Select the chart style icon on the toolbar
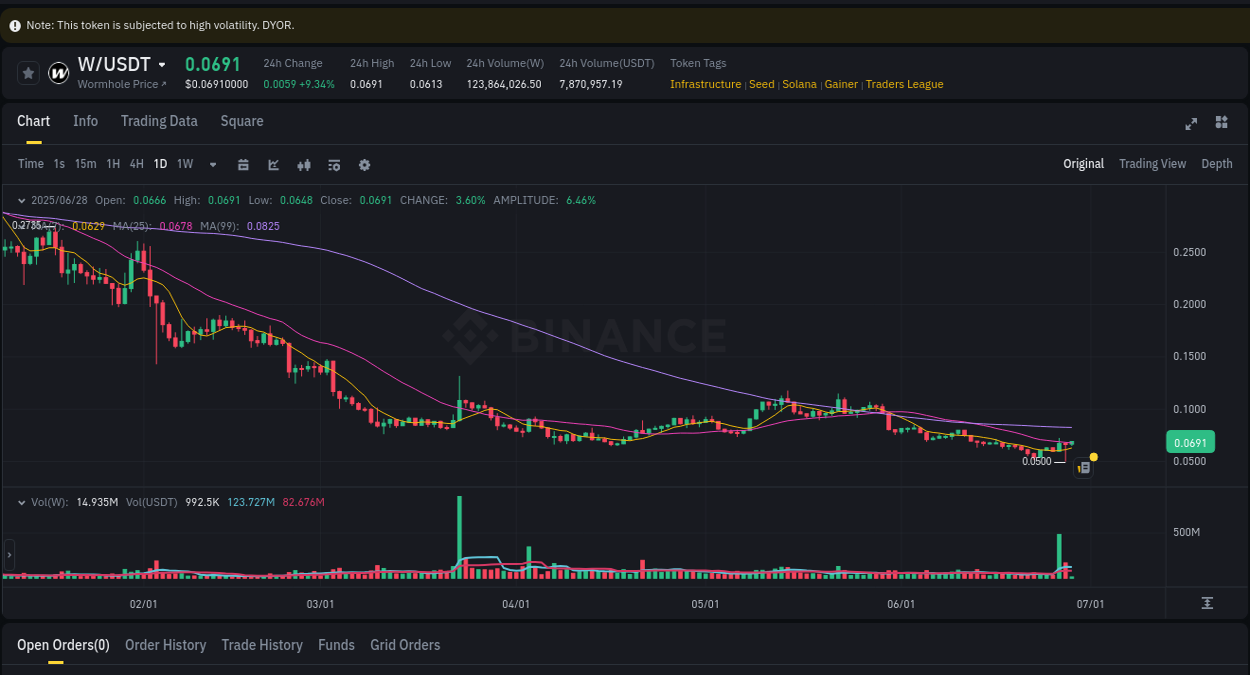This screenshot has width=1250, height=675. click(273, 164)
